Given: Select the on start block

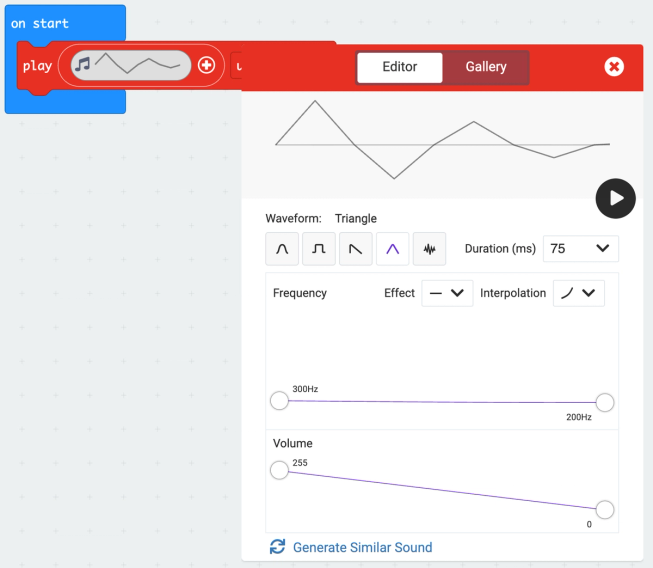Looking at the screenshot, I should (x=40, y=23).
